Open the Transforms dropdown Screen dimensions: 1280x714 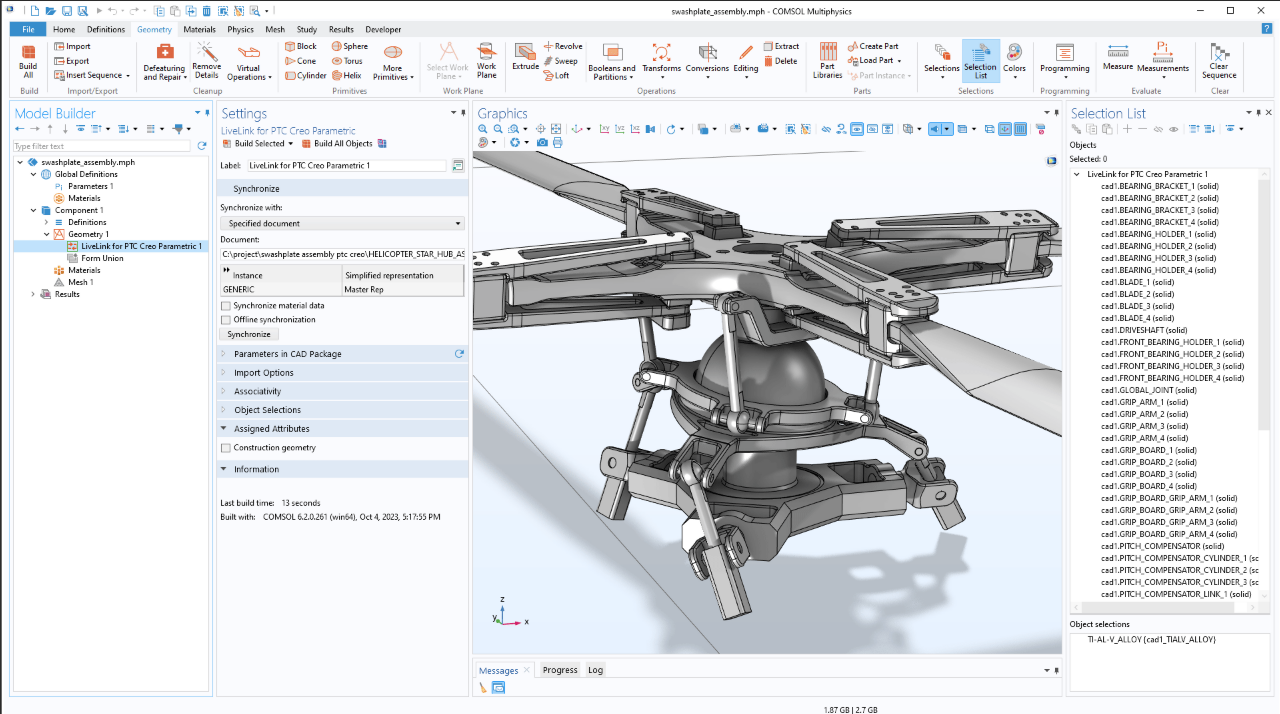point(661,61)
